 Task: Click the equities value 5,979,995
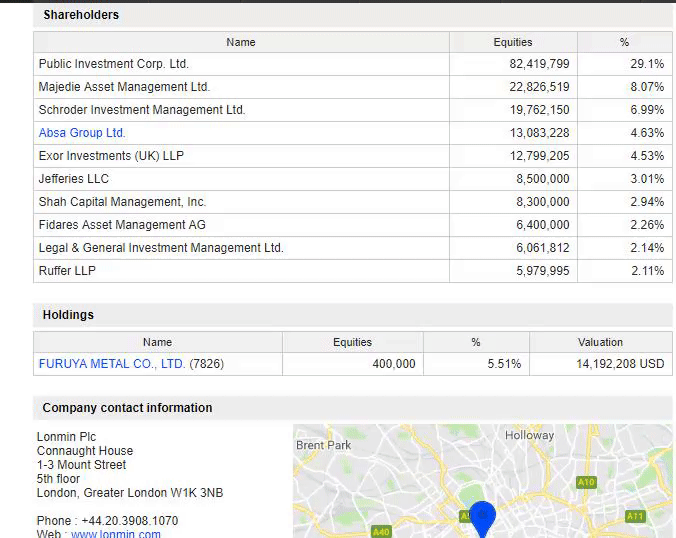543,271
